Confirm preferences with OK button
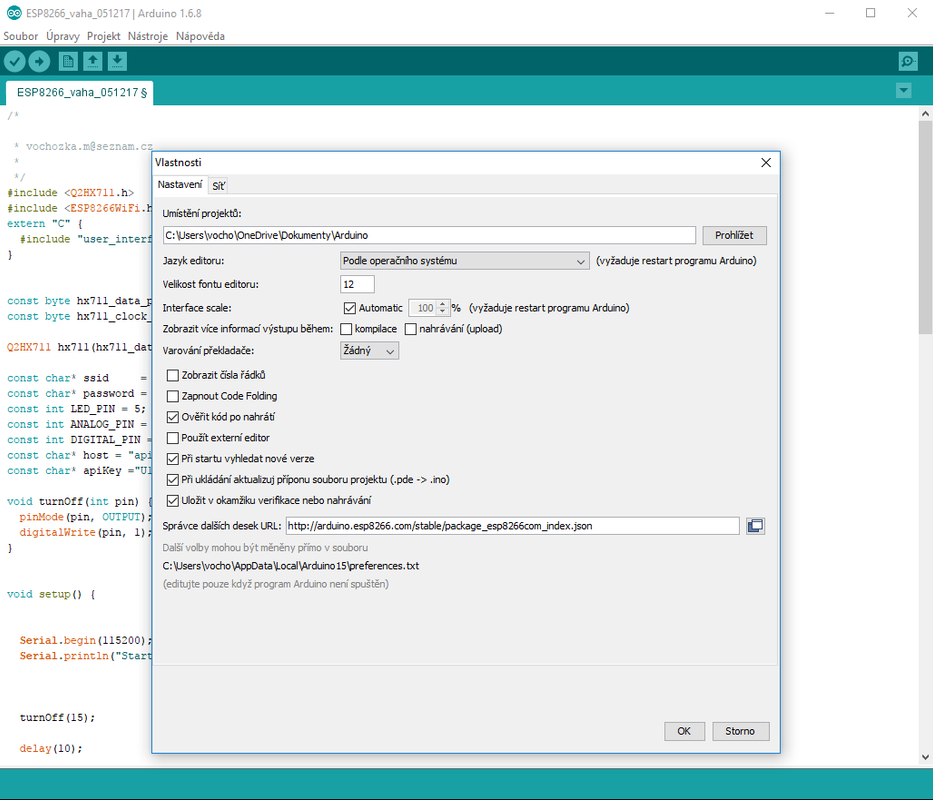Screen dimensions: 933x800 (x=684, y=731)
